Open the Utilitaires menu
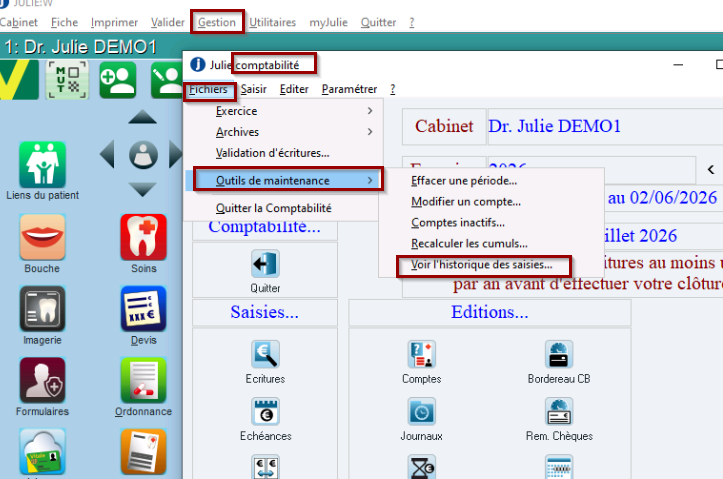 click(273, 22)
